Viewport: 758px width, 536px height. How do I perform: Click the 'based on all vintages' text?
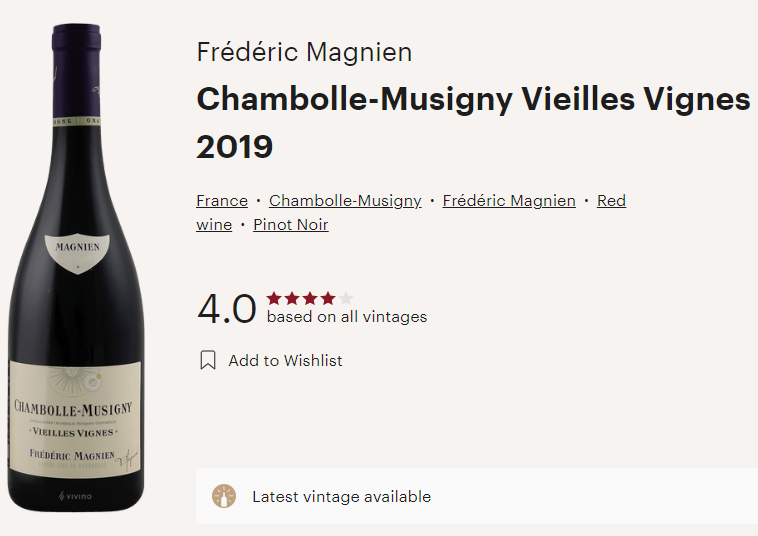tap(347, 317)
